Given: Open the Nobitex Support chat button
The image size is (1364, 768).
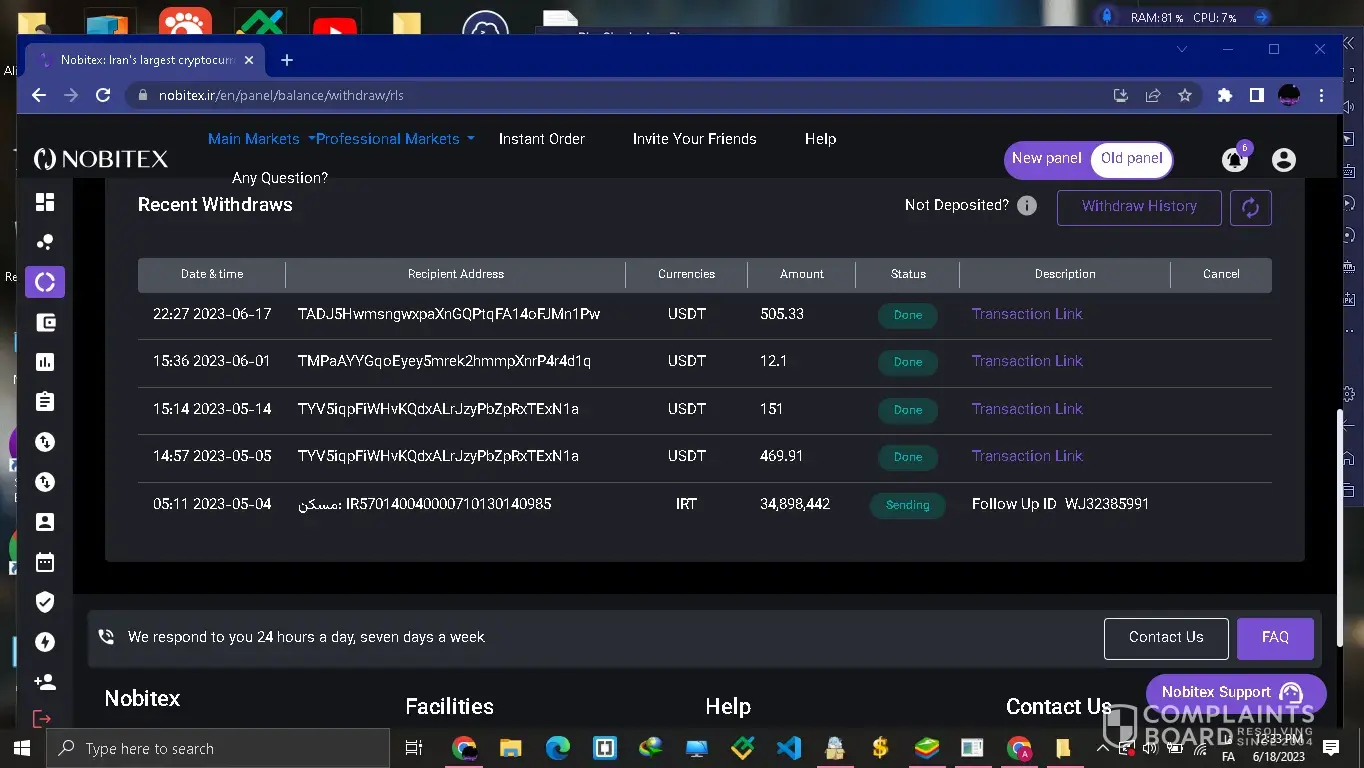Looking at the screenshot, I should point(1236,693).
